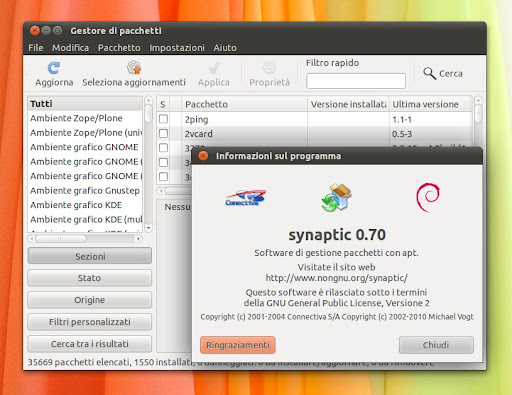Click the Proprietà gear icon
Image resolution: width=512 pixels, height=395 pixels.
point(269,67)
